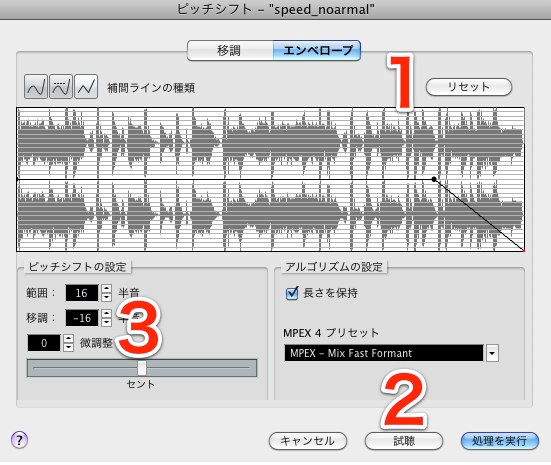The height and width of the screenshot is (465, 551).
Task: Click the ピッチシフトの設定 group title
Action: coord(77,267)
